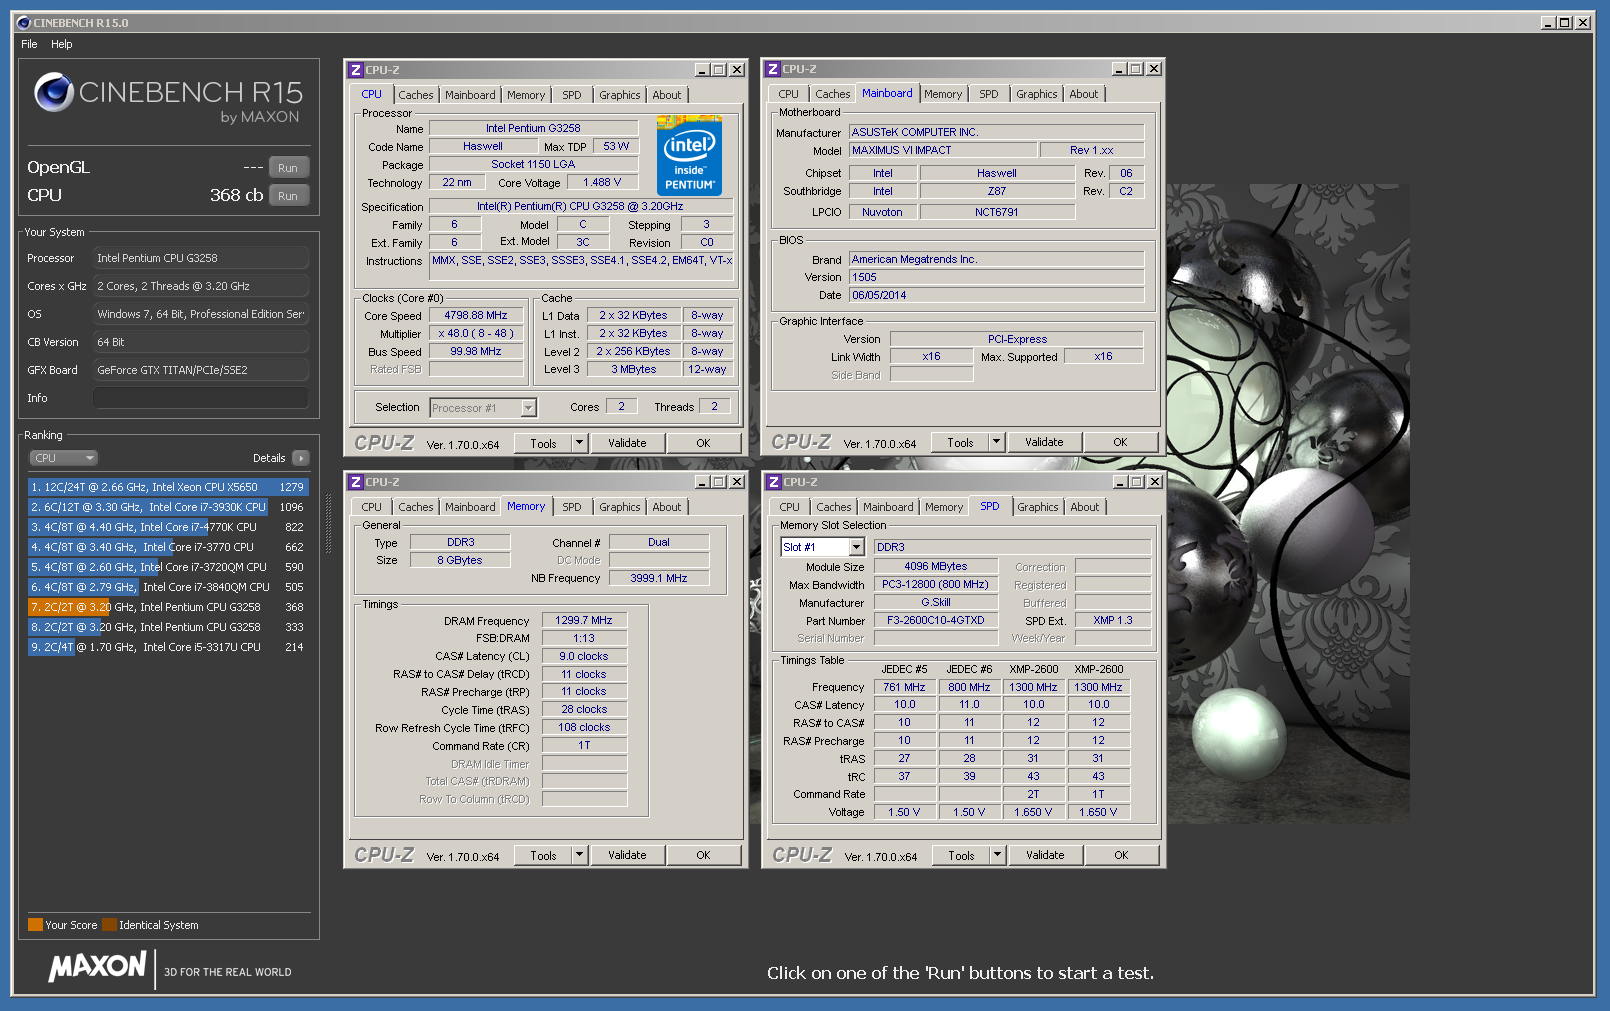Image resolution: width=1610 pixels, height=1011 pixels.
Task: Open the Help menu
Action: click(x=62, y=44)
